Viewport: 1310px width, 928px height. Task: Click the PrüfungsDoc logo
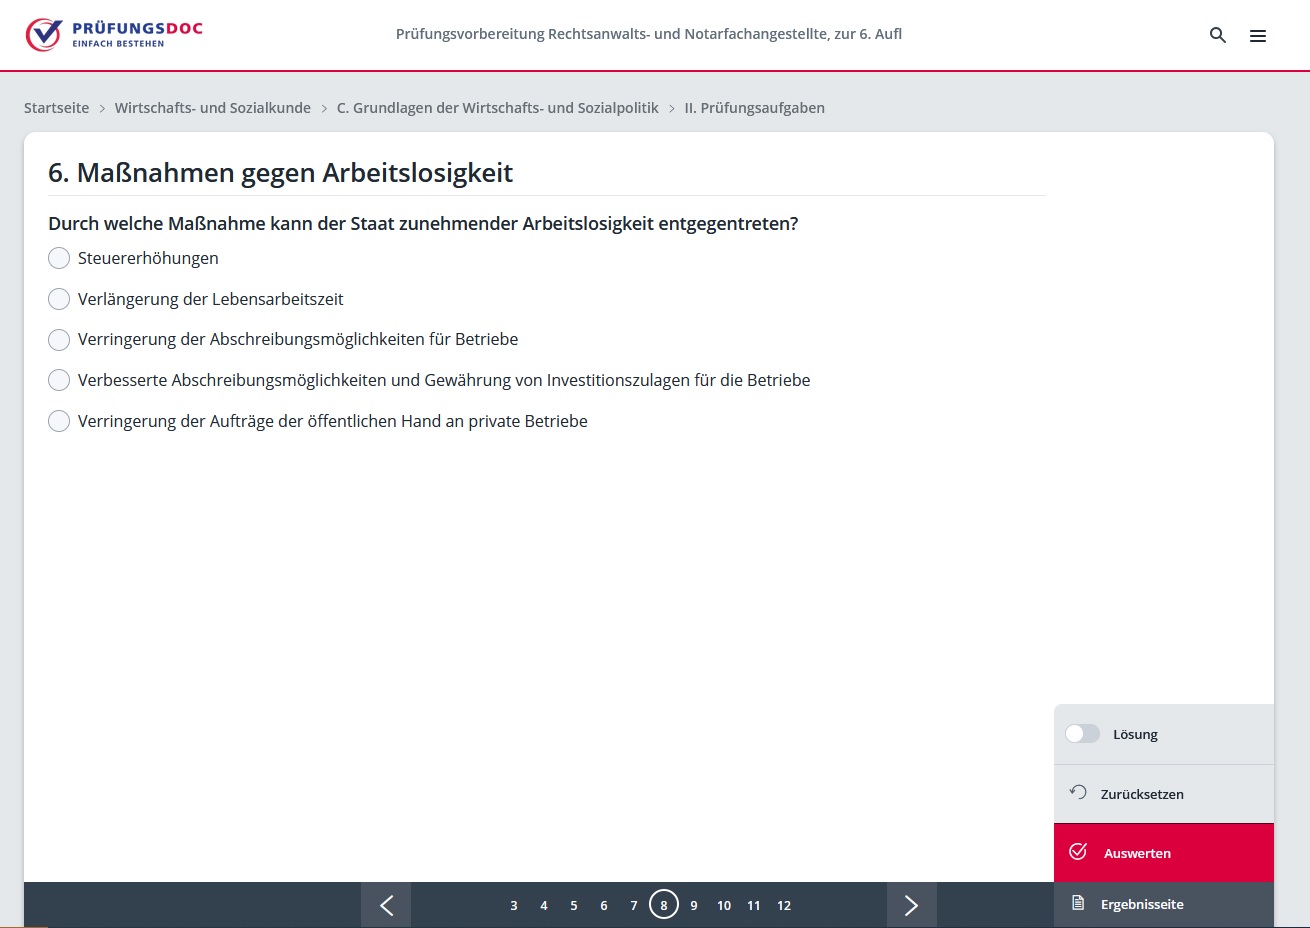[x=114, y=34]
